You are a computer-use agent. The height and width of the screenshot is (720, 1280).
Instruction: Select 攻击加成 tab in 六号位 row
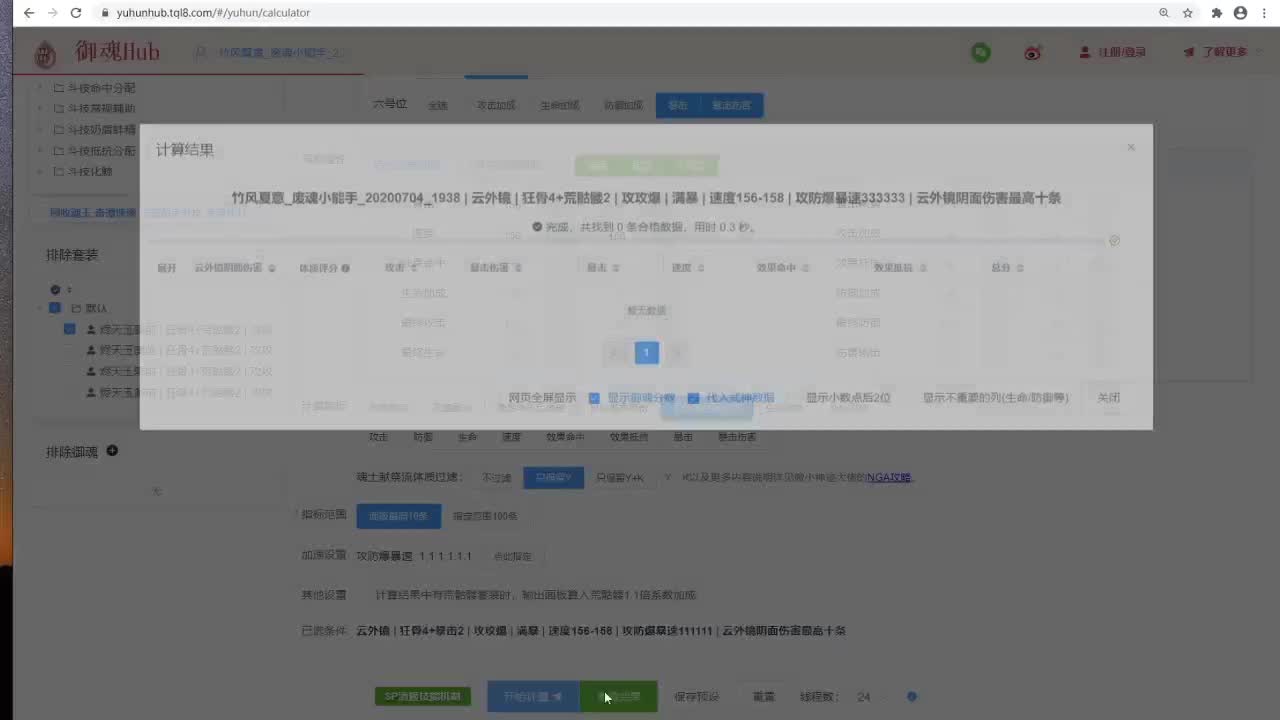click(496, 105)
